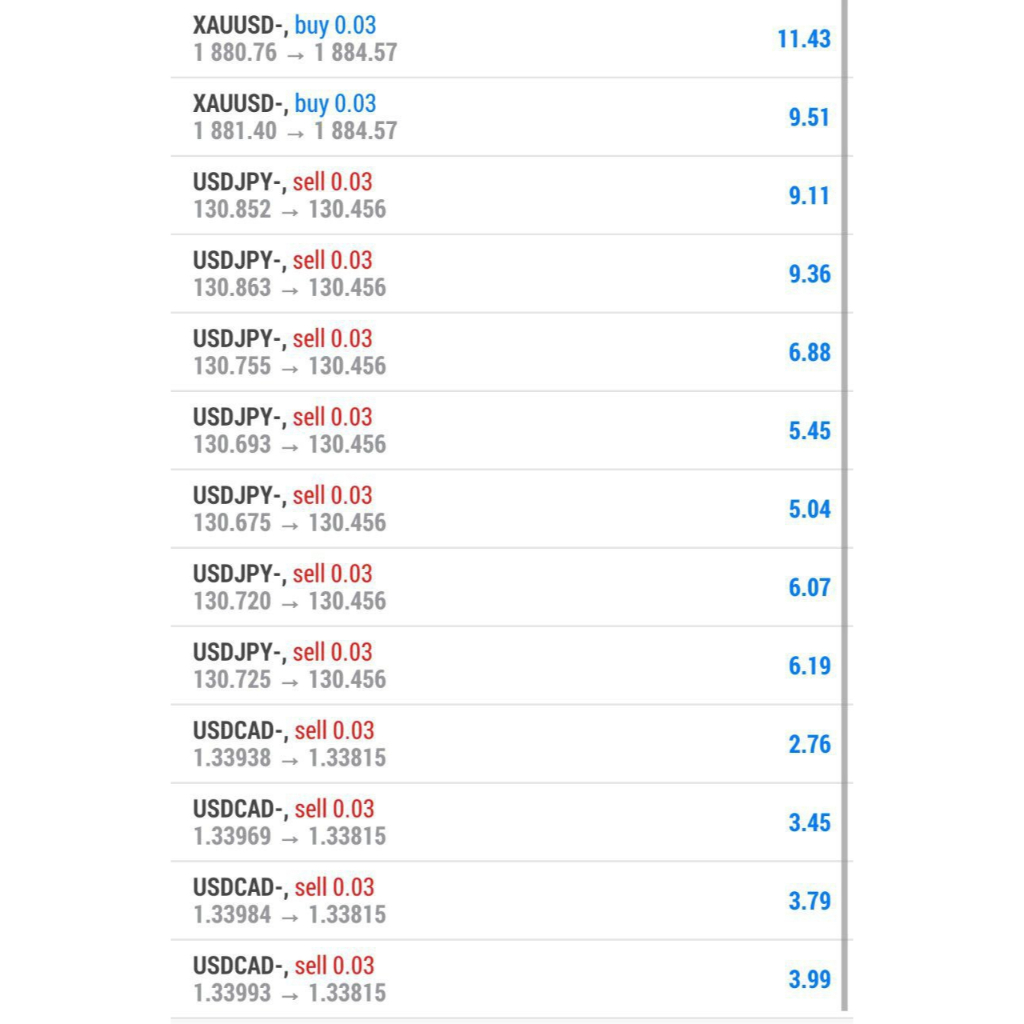Viewport: 1024px width, 1024px height.
Task: Click the vertical scrollbar of the trade list
Action: click(x=845, y=500)
